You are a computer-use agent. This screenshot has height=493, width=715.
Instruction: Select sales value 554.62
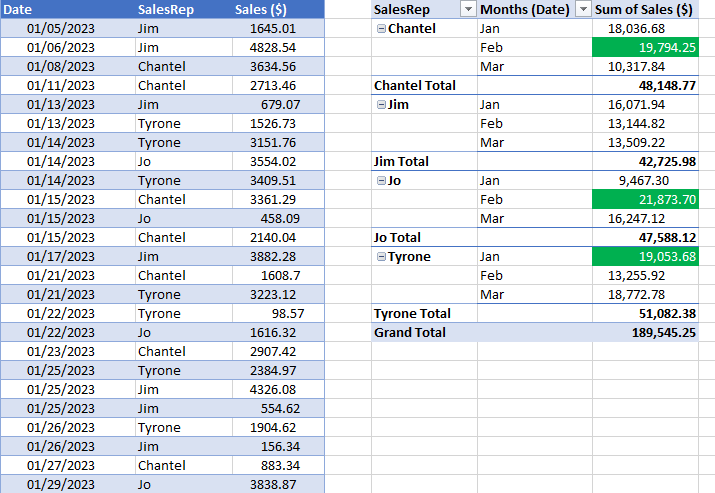[278, 409]
